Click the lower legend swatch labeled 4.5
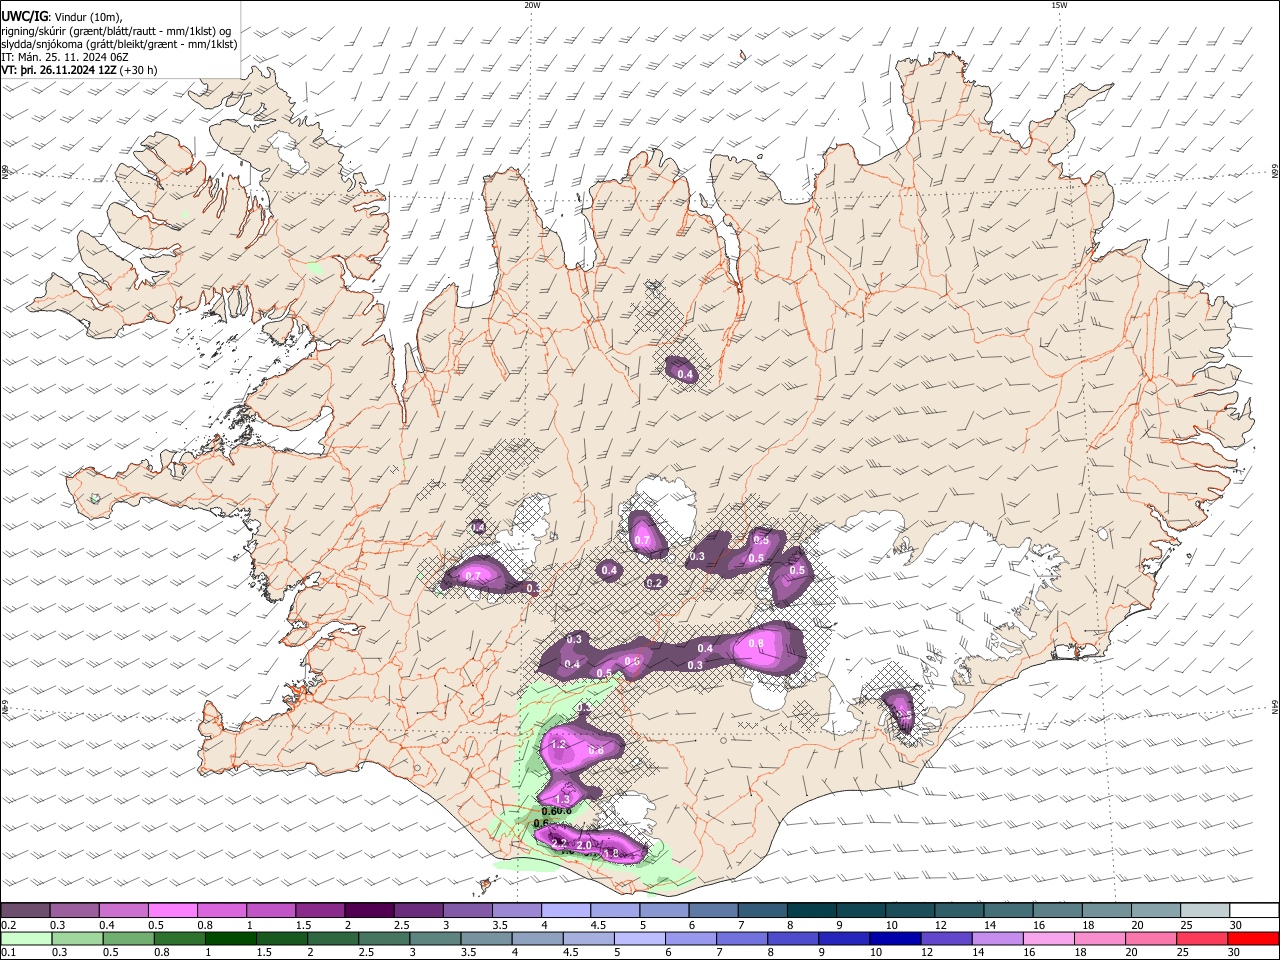Screen dimensions: 1280x960 (587, 938)
